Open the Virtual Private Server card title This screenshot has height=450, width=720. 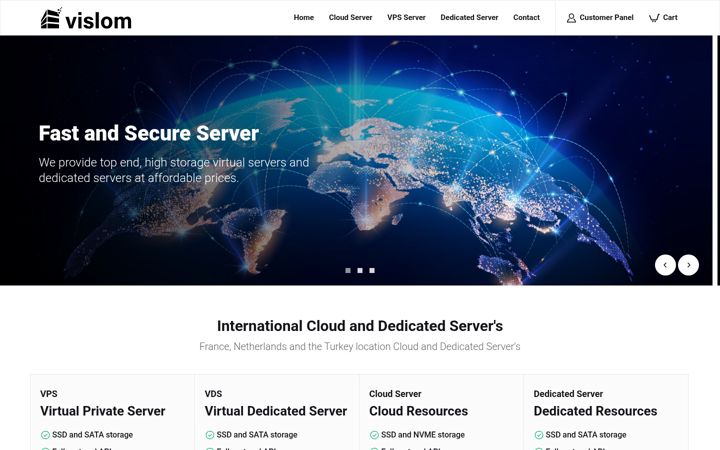[x=102, y=411]
